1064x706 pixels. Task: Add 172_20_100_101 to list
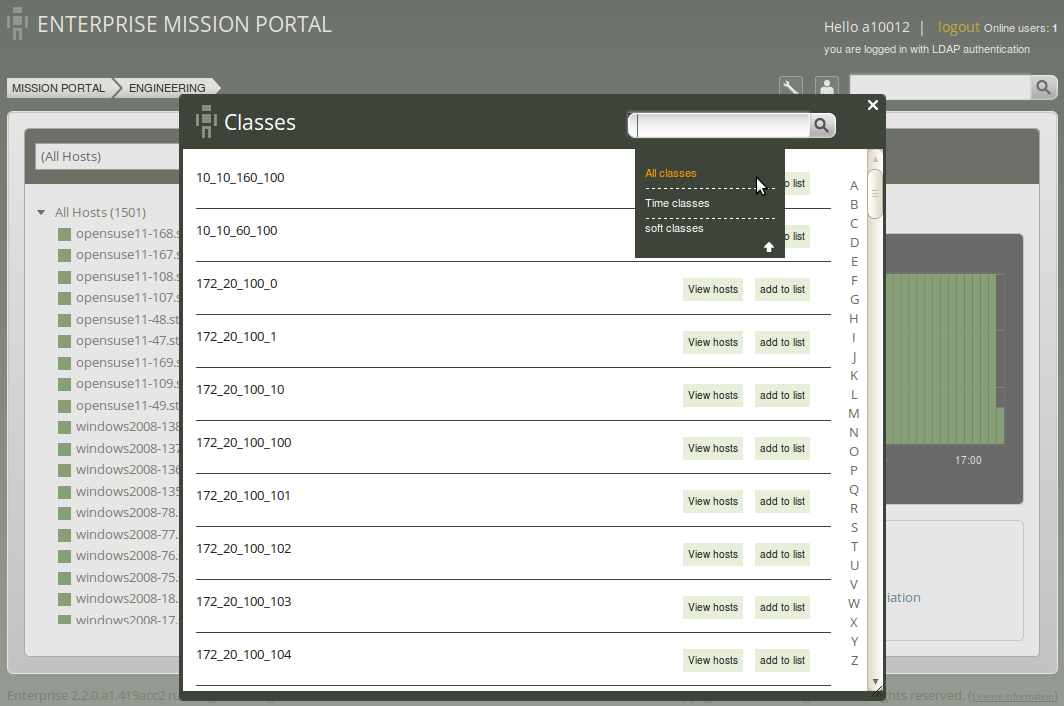click(782, 501)
